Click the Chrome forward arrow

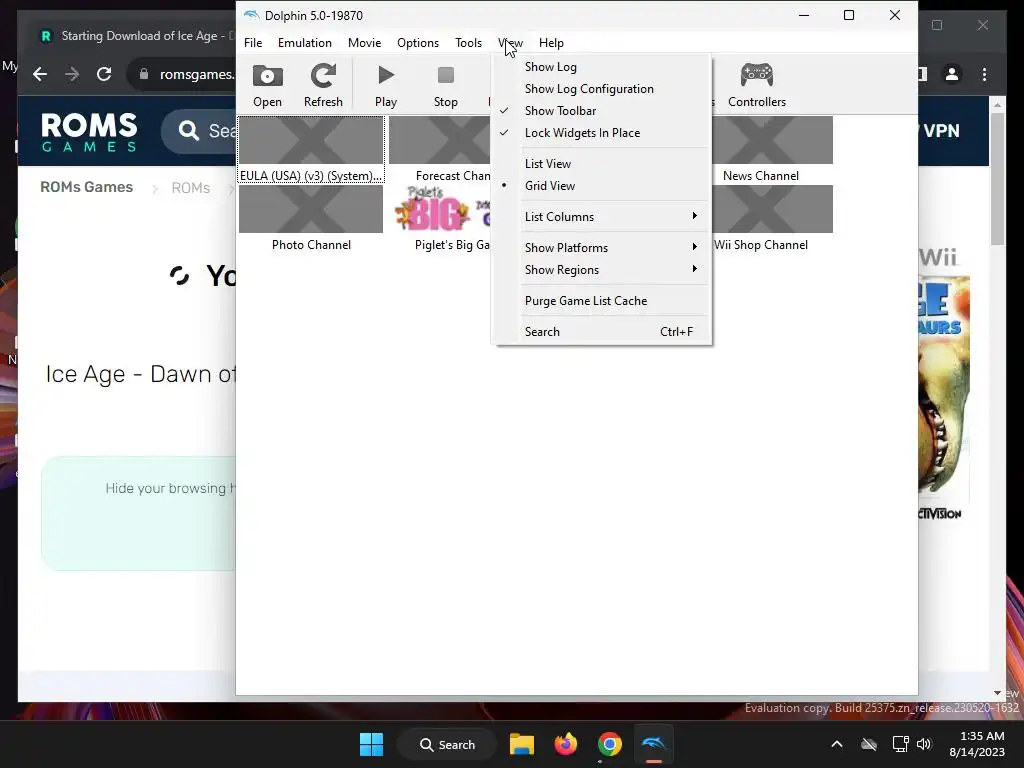pos(72,74)
